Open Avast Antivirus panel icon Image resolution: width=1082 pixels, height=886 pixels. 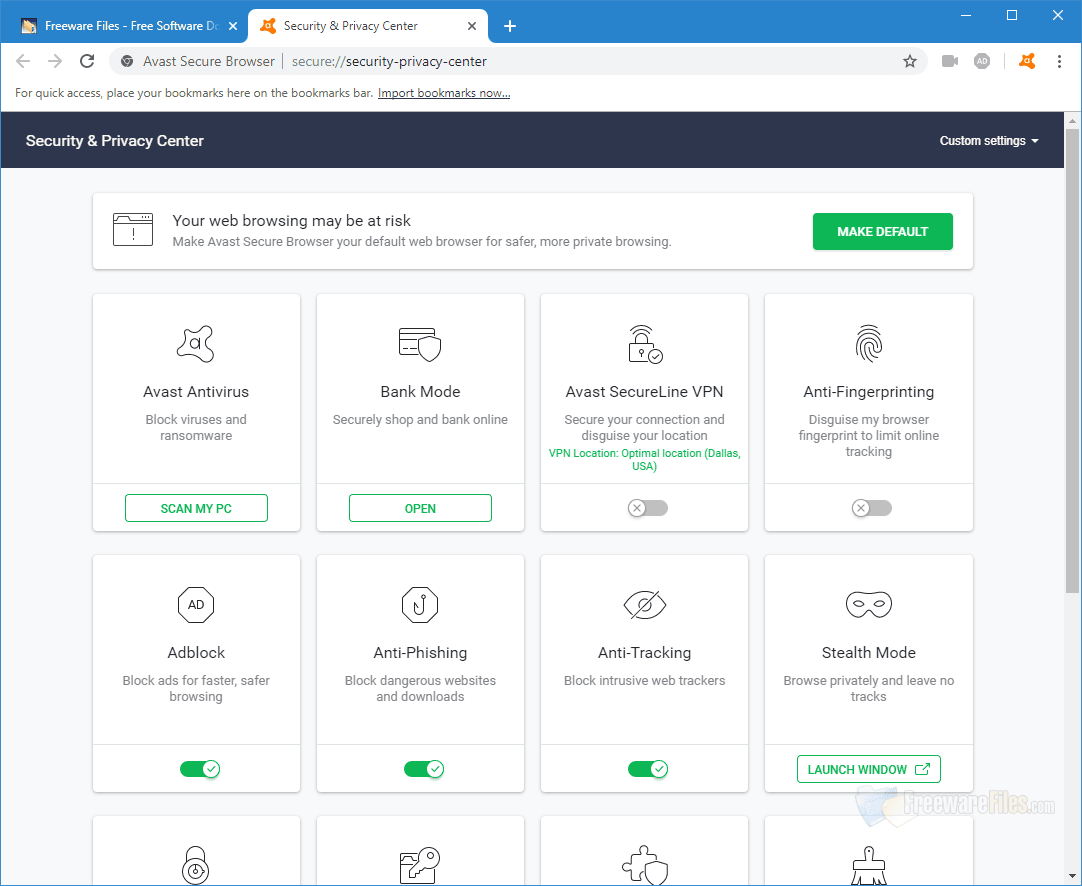[196, 344]
